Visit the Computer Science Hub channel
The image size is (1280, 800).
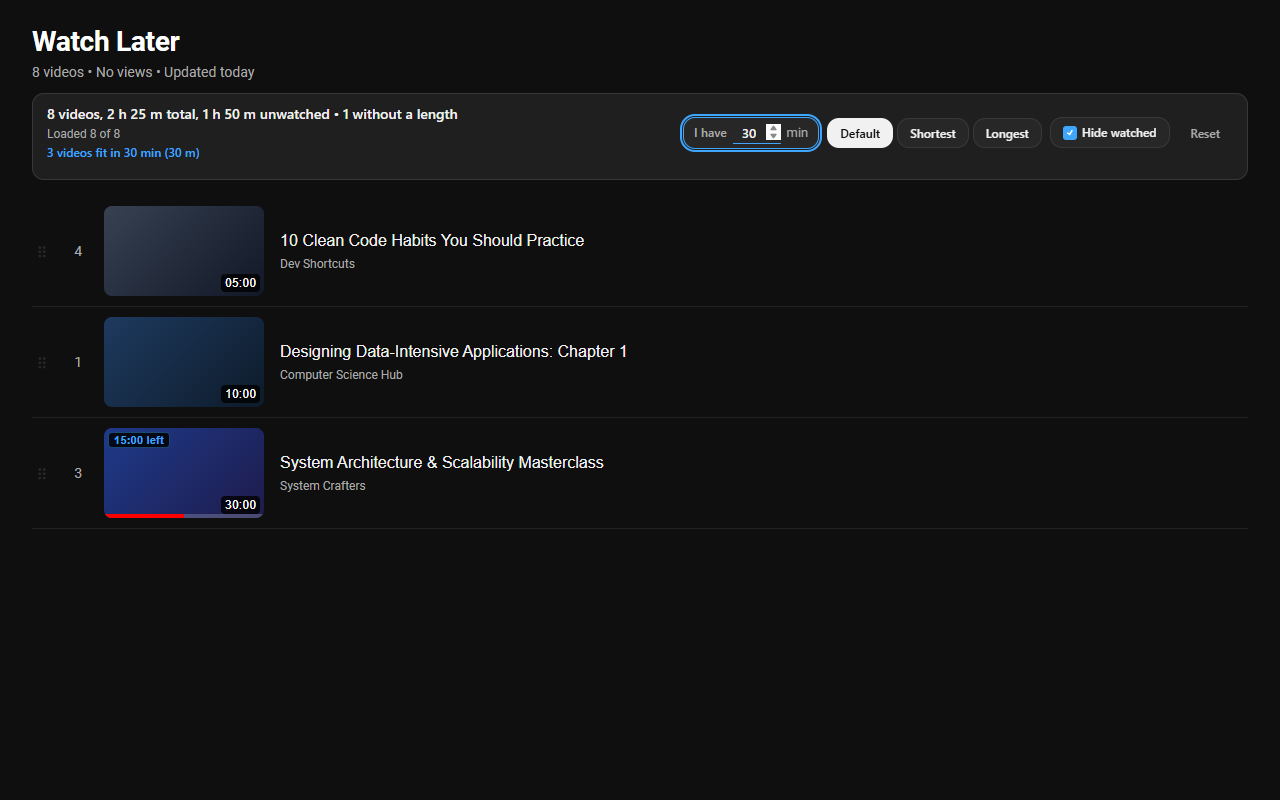click(341, 375)
